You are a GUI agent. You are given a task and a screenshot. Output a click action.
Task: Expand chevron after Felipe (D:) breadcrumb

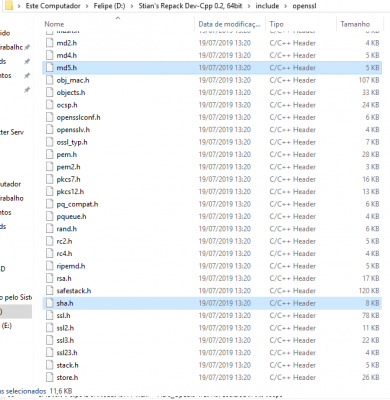pos(132,6)
